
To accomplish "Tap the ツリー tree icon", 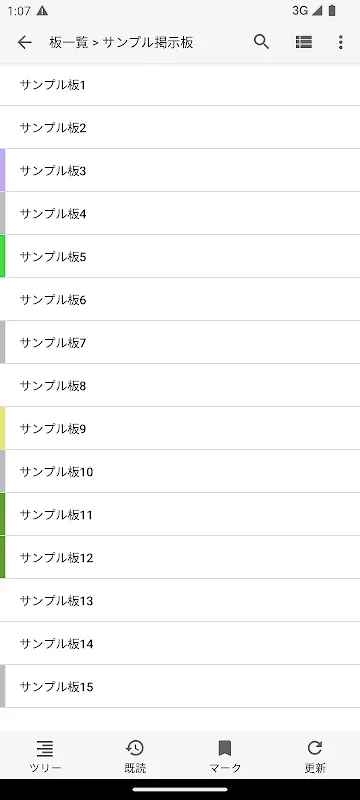I will click(45, 748).
